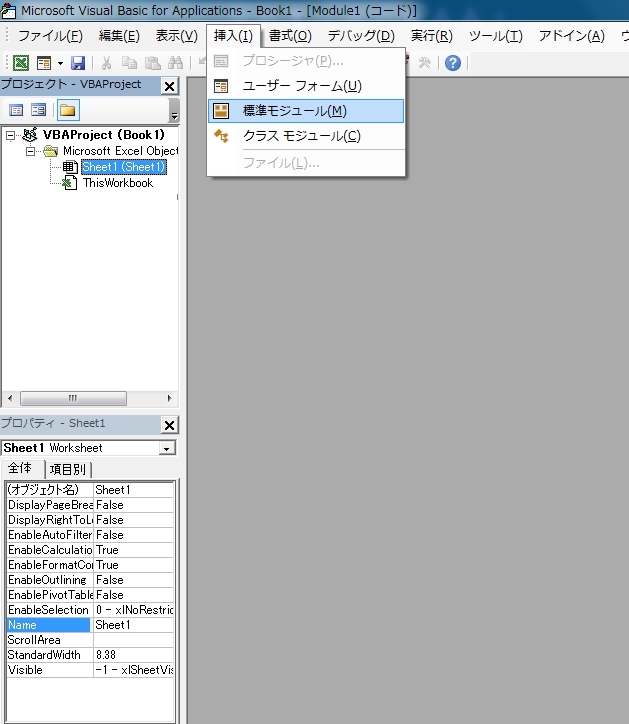629x724 pixels.
Task: Select ThisWorkbook in project tree
Action: pos(118,183)
